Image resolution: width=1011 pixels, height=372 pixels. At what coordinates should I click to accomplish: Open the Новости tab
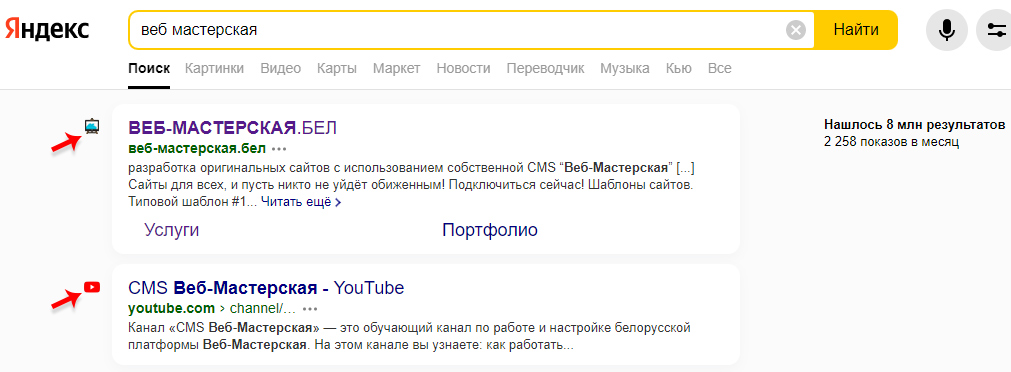tap(463, 68)
